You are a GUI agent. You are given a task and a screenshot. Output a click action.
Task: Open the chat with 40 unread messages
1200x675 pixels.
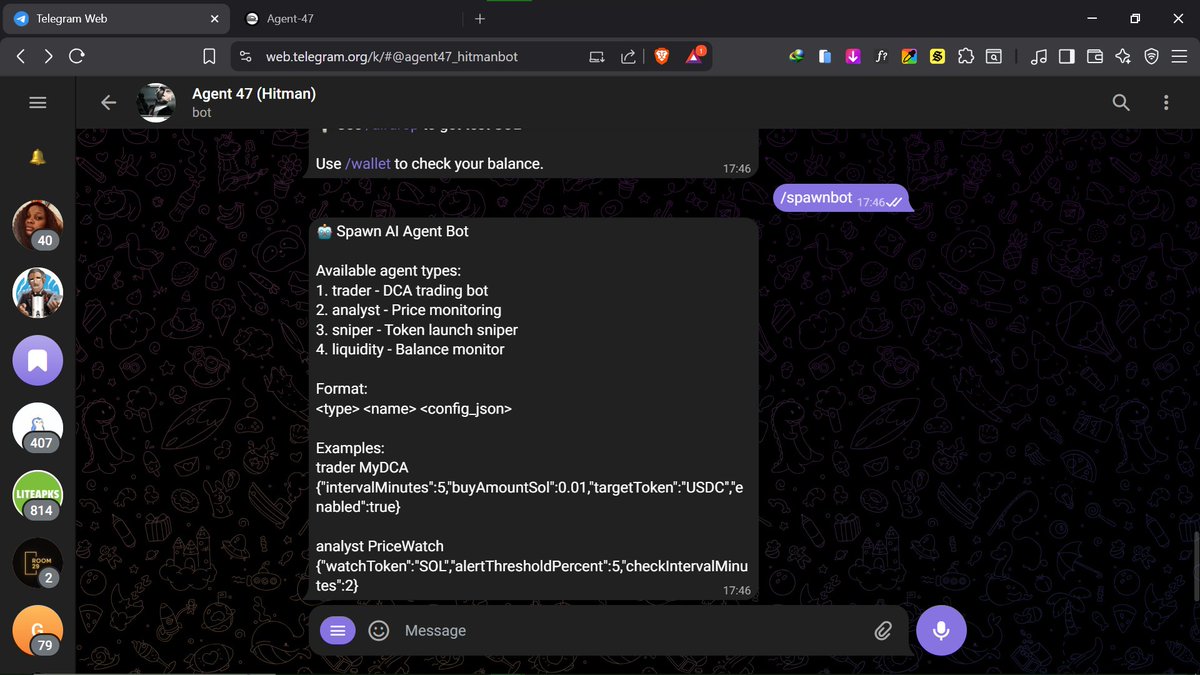click(38, 226)
